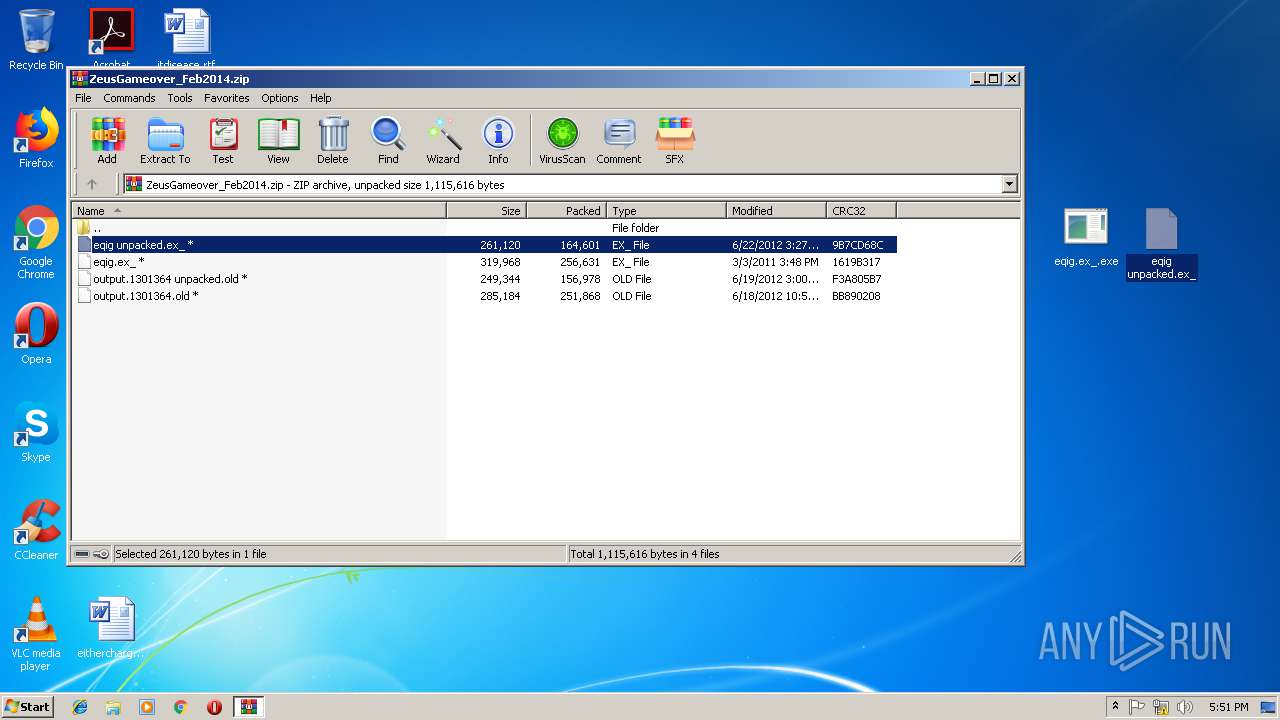Select 'output.1301364.old *' row
The image size is (1280, 720).
(485, 296)
